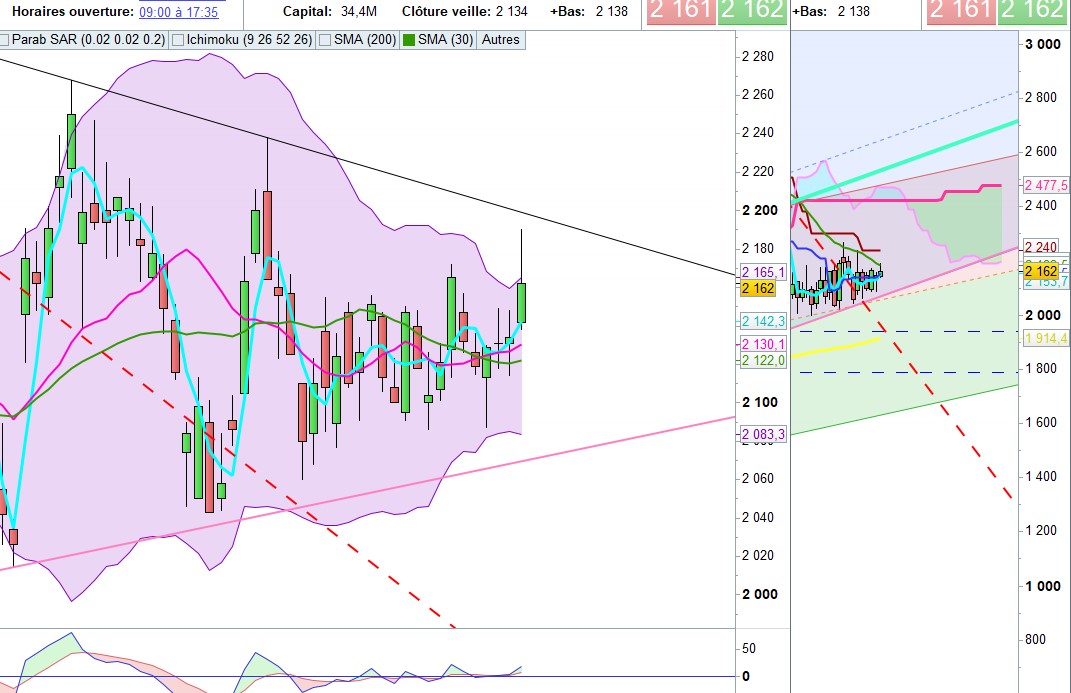This screenshot has height=693, width=1071.
Task: Select the last green candlestick on the left chart
Action: pyautogui.click(x=522, y=303)
